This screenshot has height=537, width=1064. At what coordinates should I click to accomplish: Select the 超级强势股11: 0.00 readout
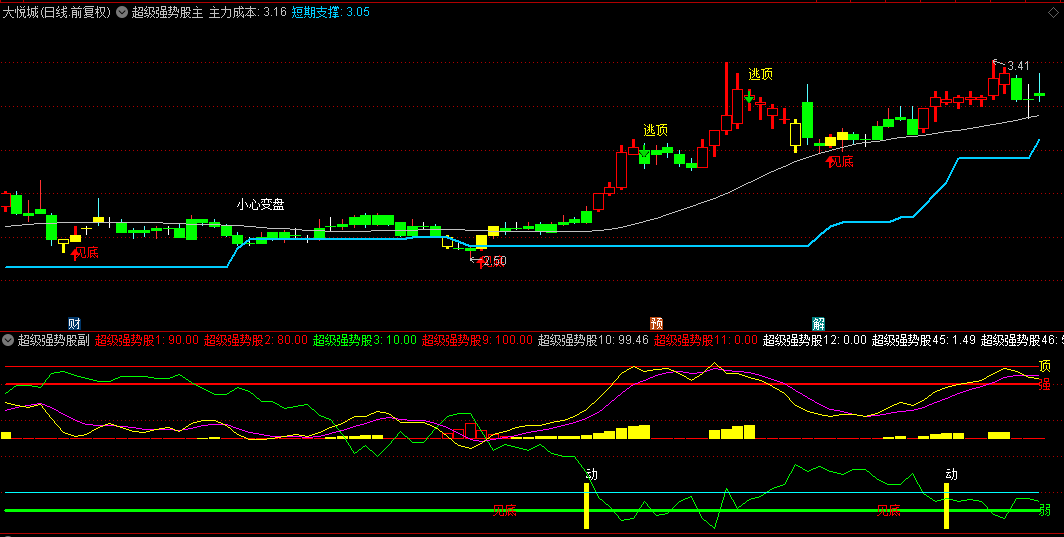(x=706, y=340)
